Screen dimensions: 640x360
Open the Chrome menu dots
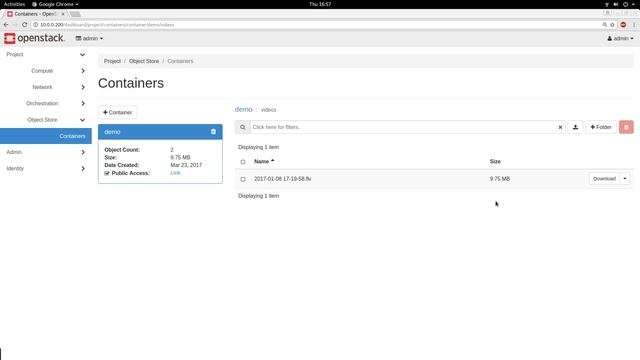click(634, 24)
